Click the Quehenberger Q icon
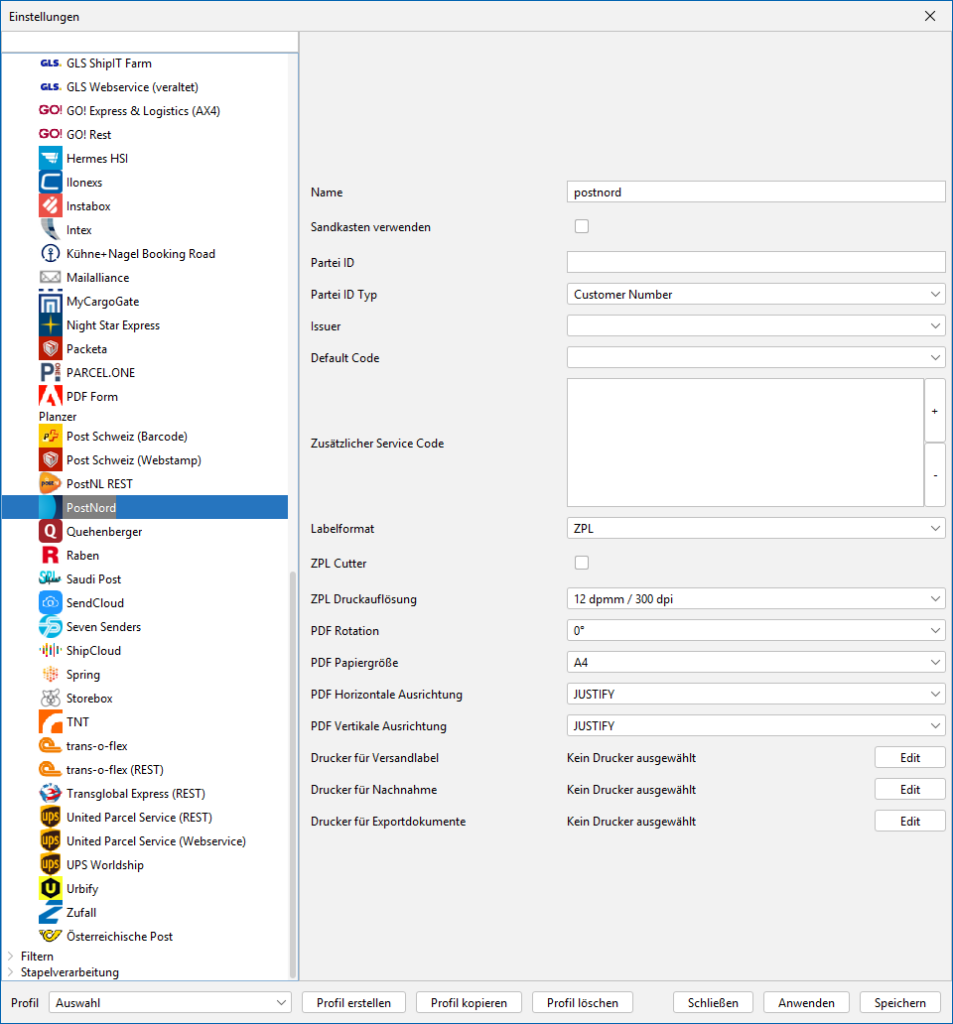The image size is (953, 1024). tap(50, 532)
